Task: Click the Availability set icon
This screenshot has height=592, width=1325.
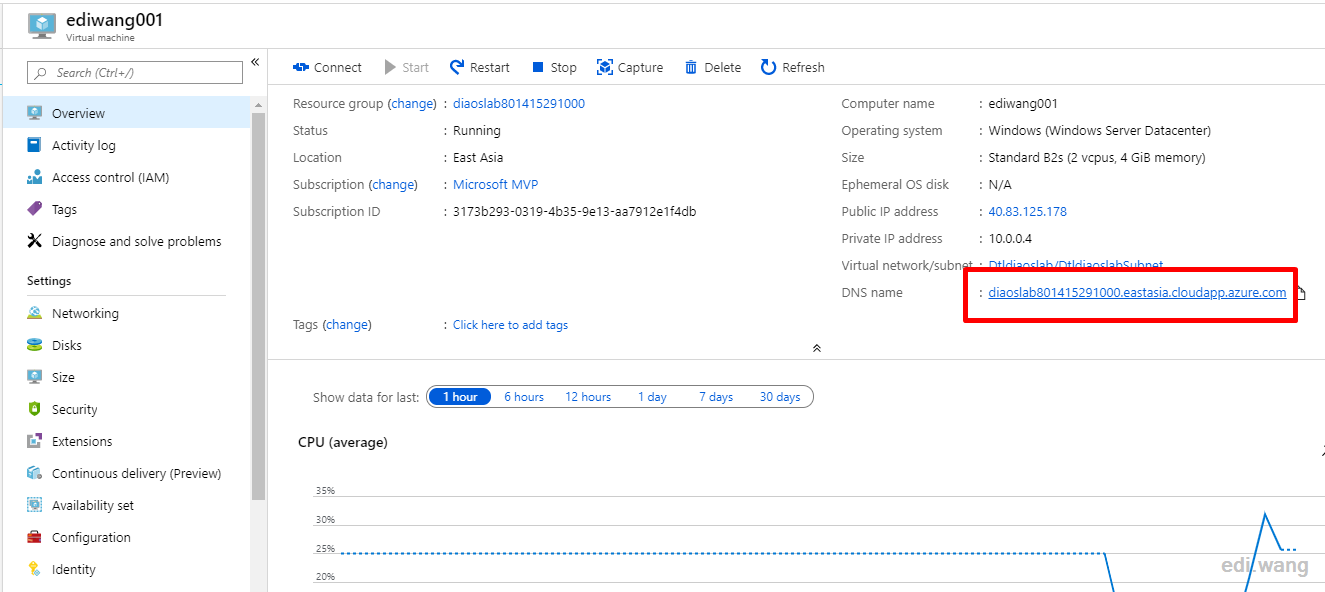Action: tap(35, 505)
